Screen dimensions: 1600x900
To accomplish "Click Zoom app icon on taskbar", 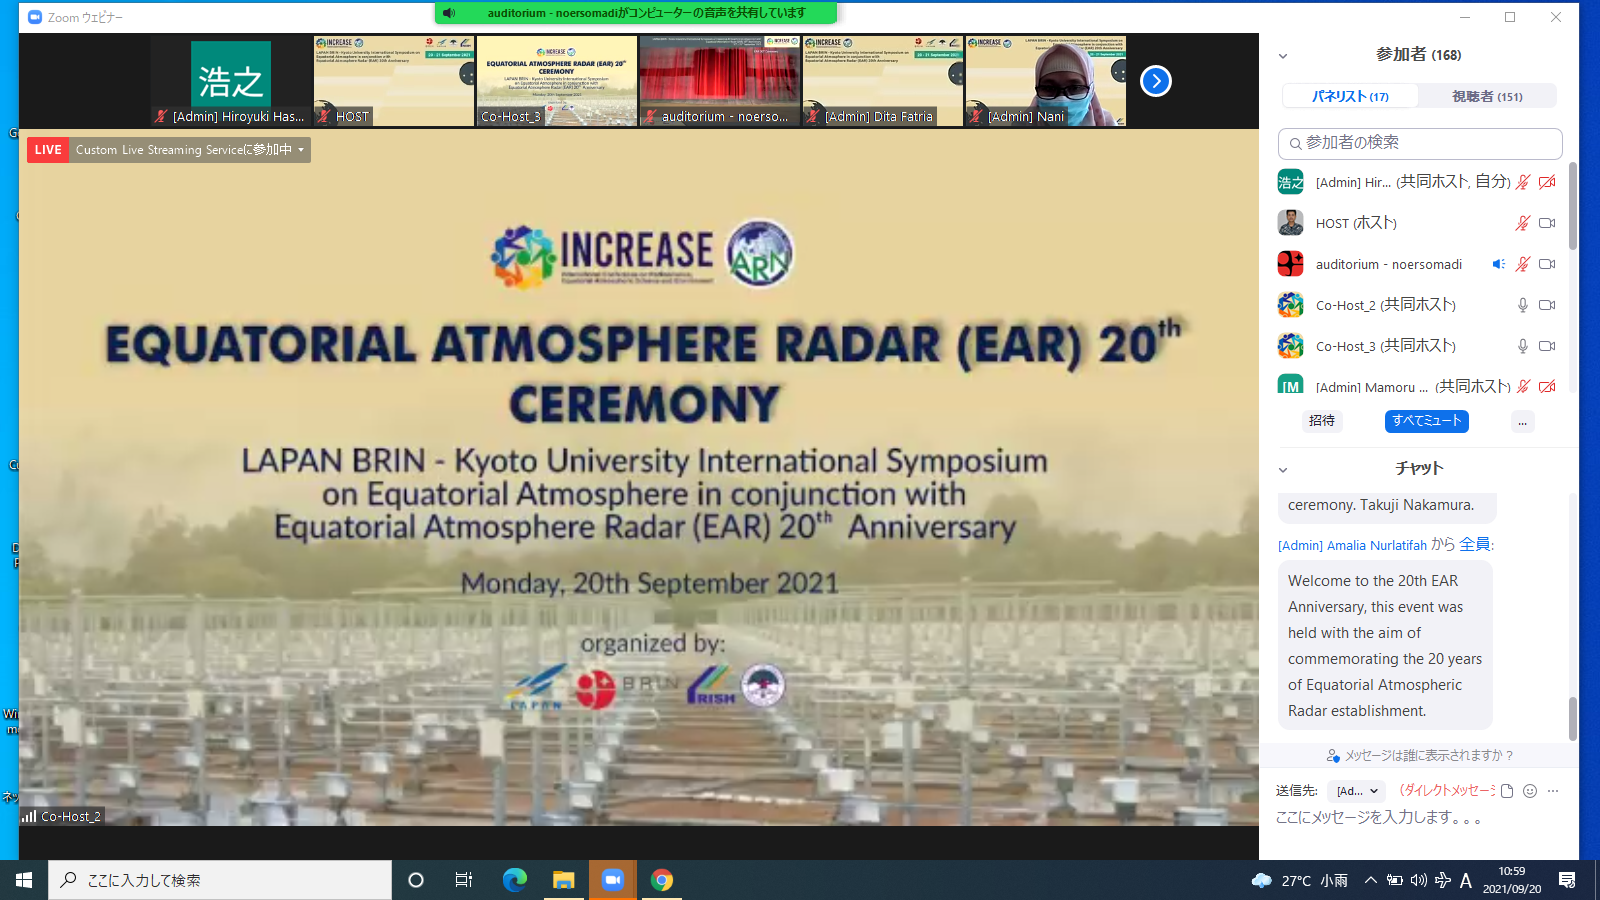I will pos(613,880).
